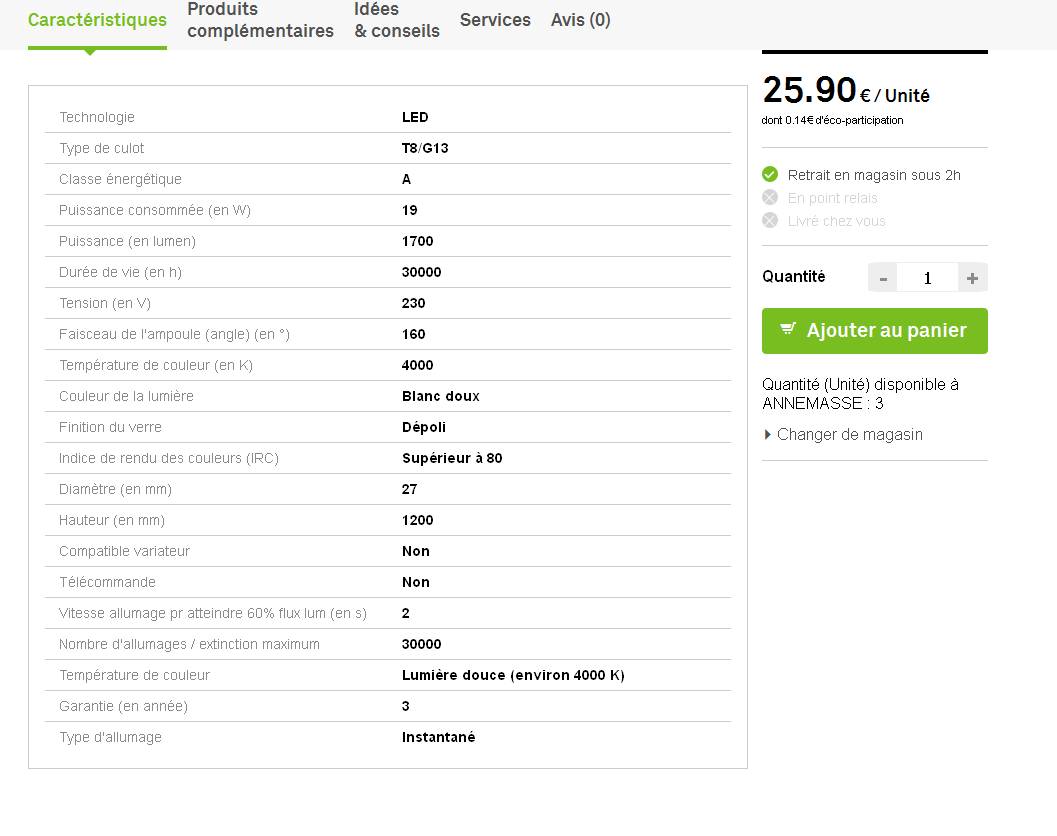Click the quantity input field

pyautogui.click(x=927, y=278)
